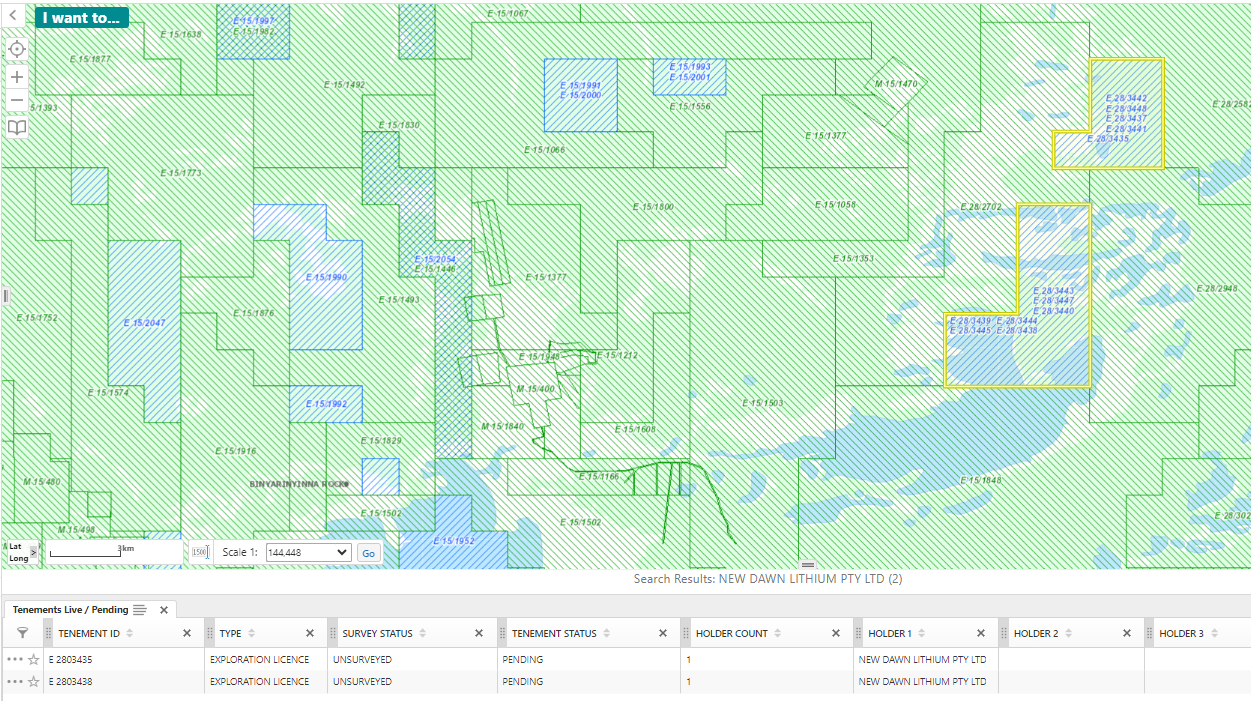
Task: Click tenement label E 15/1990 on map
Action: (x=326, y=277)
